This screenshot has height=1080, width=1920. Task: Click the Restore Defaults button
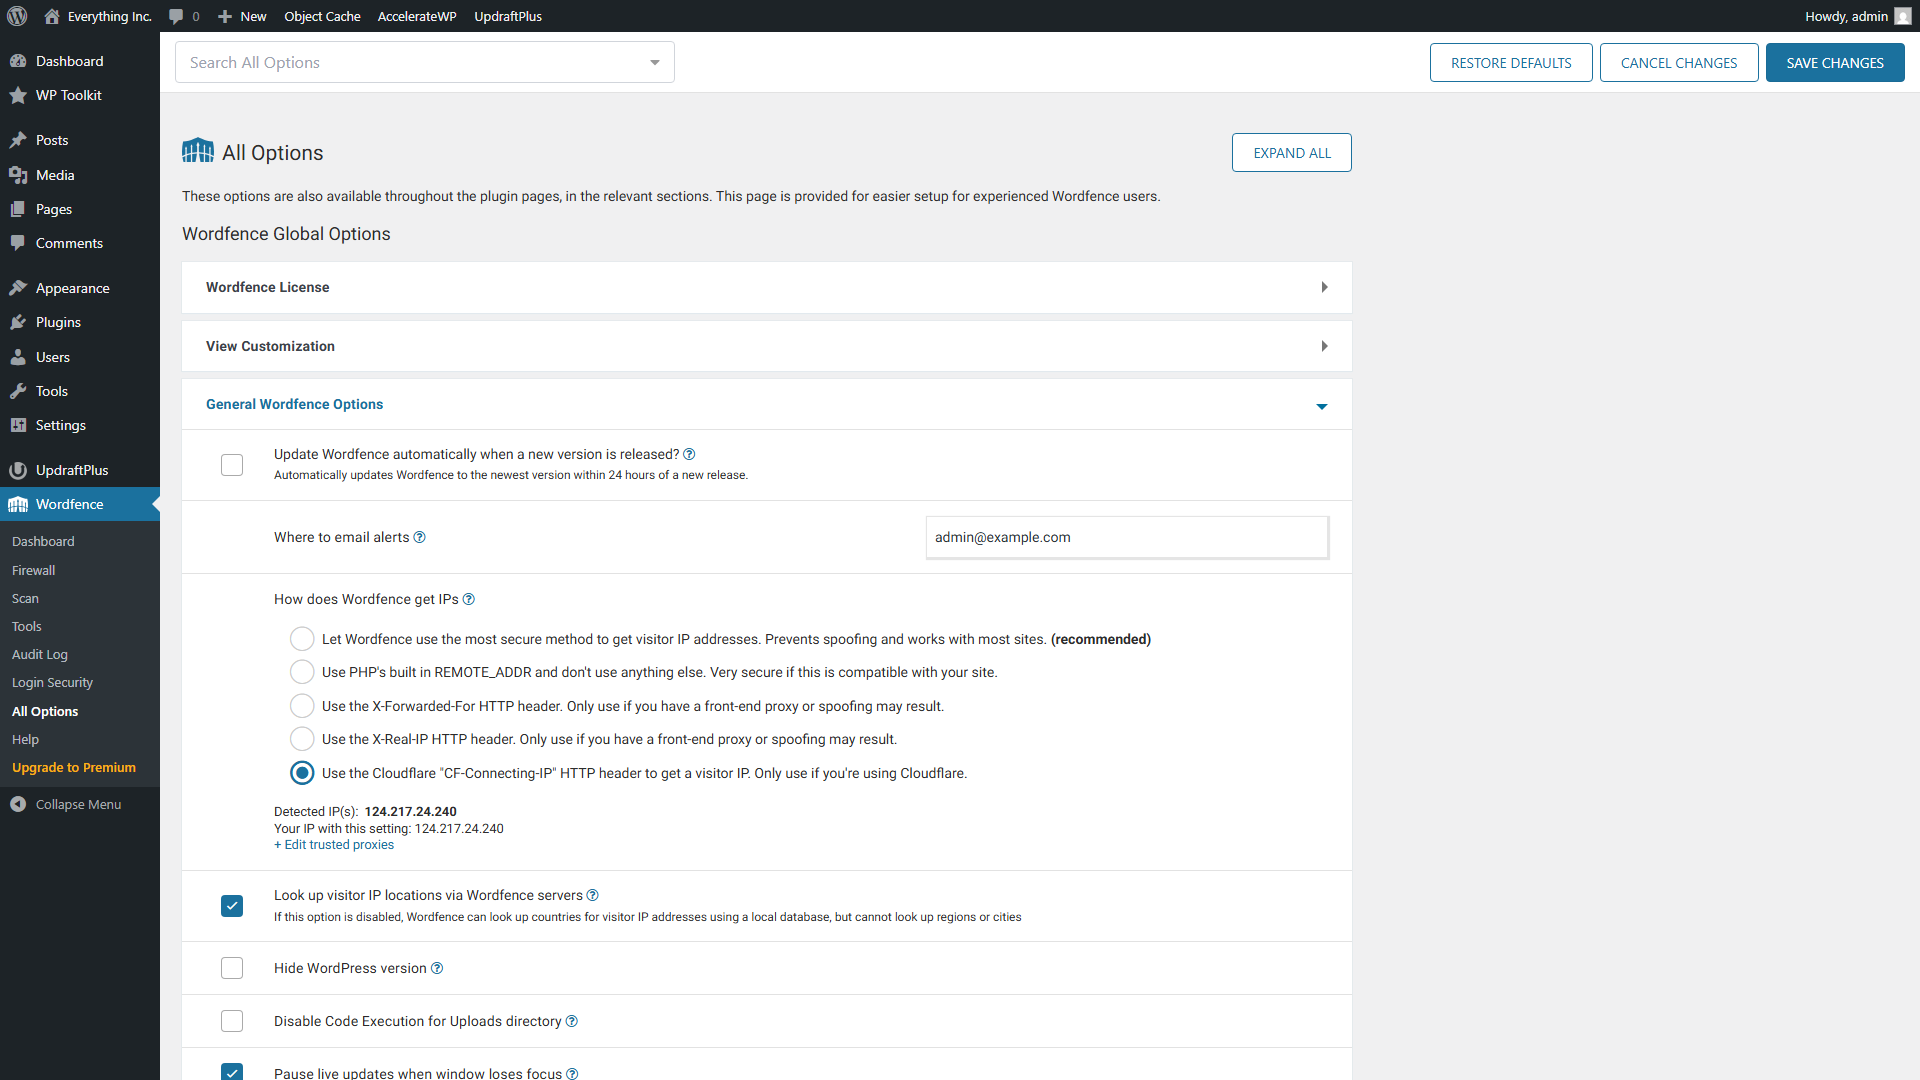coord(1511,62)
